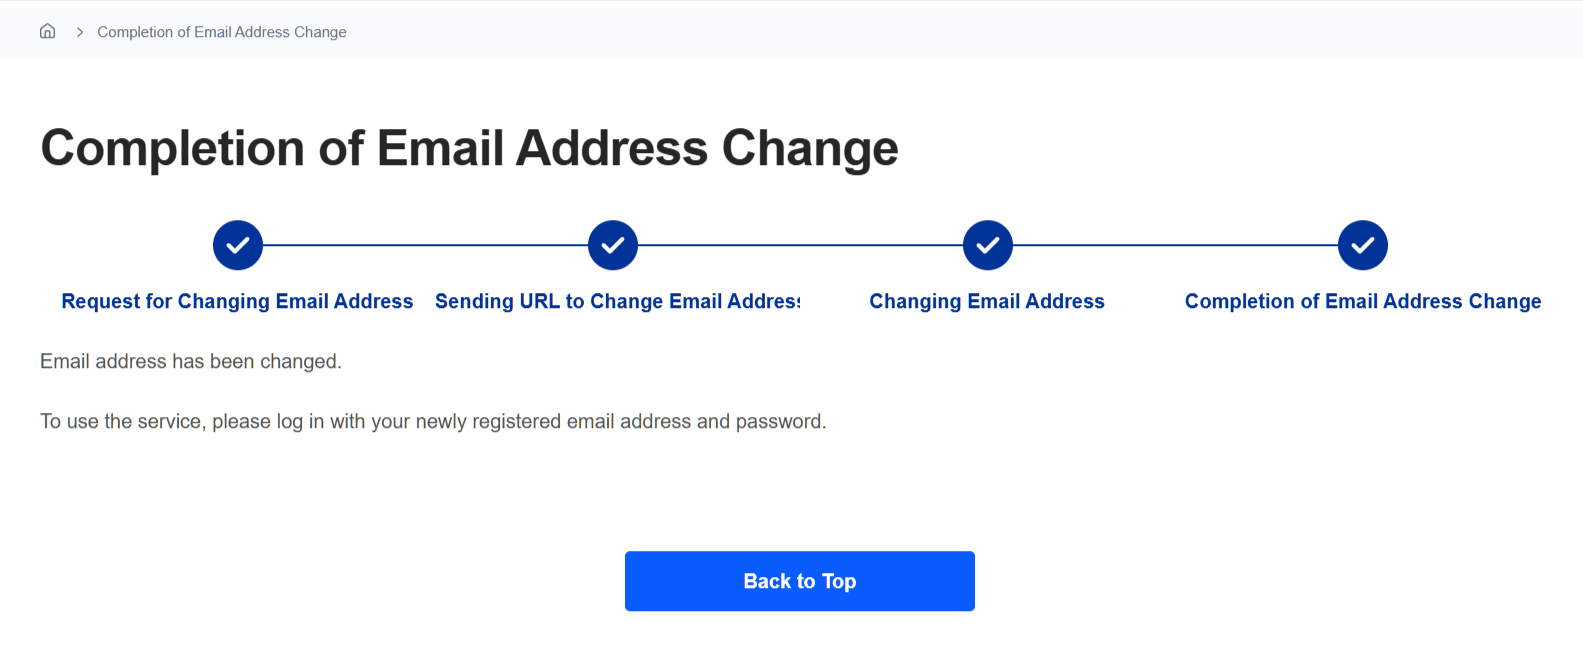Click the breadcrumb chevron separator arrow
This screenshot has width=1583, height=660.
point(79,32)
